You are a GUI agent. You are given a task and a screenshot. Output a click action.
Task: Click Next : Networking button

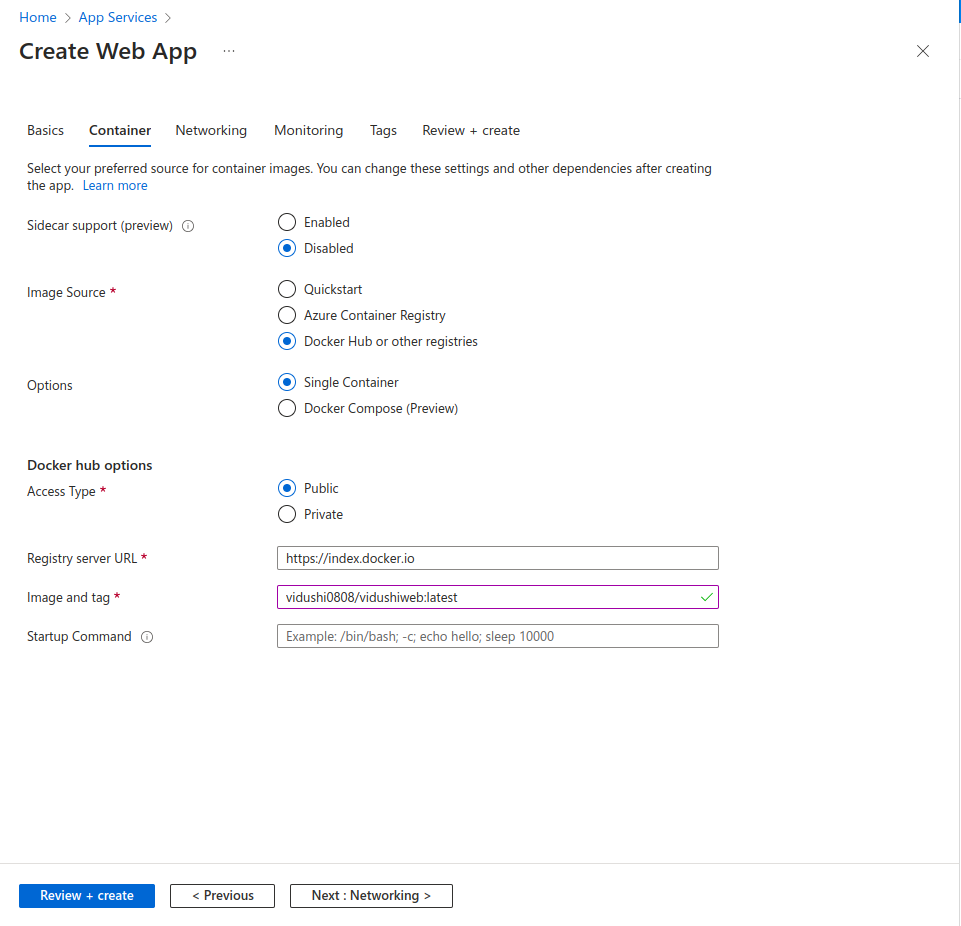[x=371, y=896]
